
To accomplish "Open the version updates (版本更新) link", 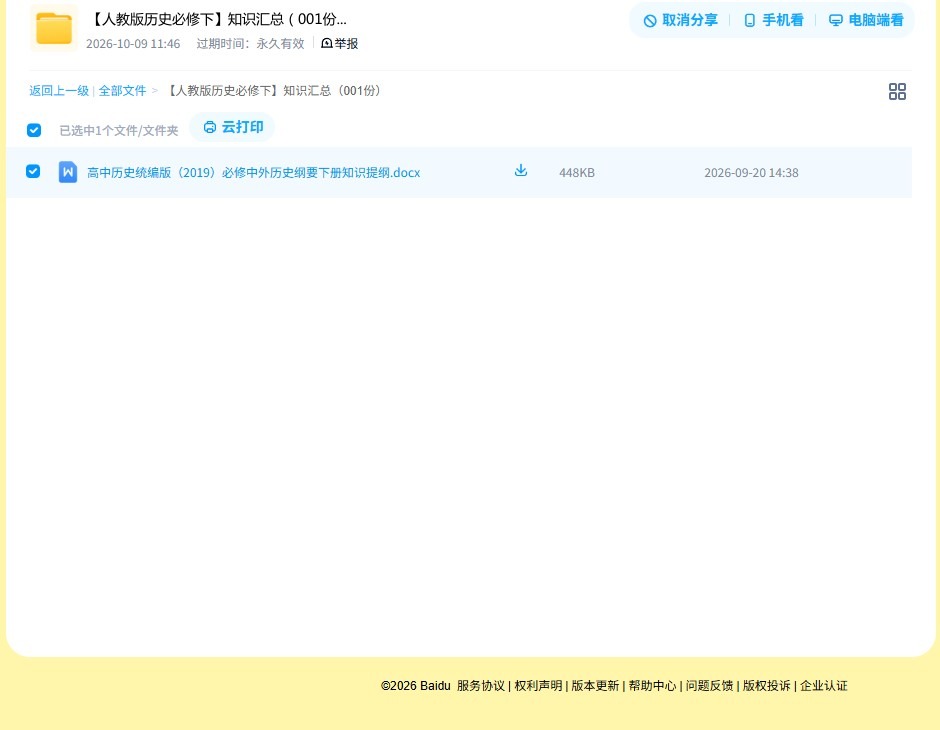I will [x=595, y=686].
